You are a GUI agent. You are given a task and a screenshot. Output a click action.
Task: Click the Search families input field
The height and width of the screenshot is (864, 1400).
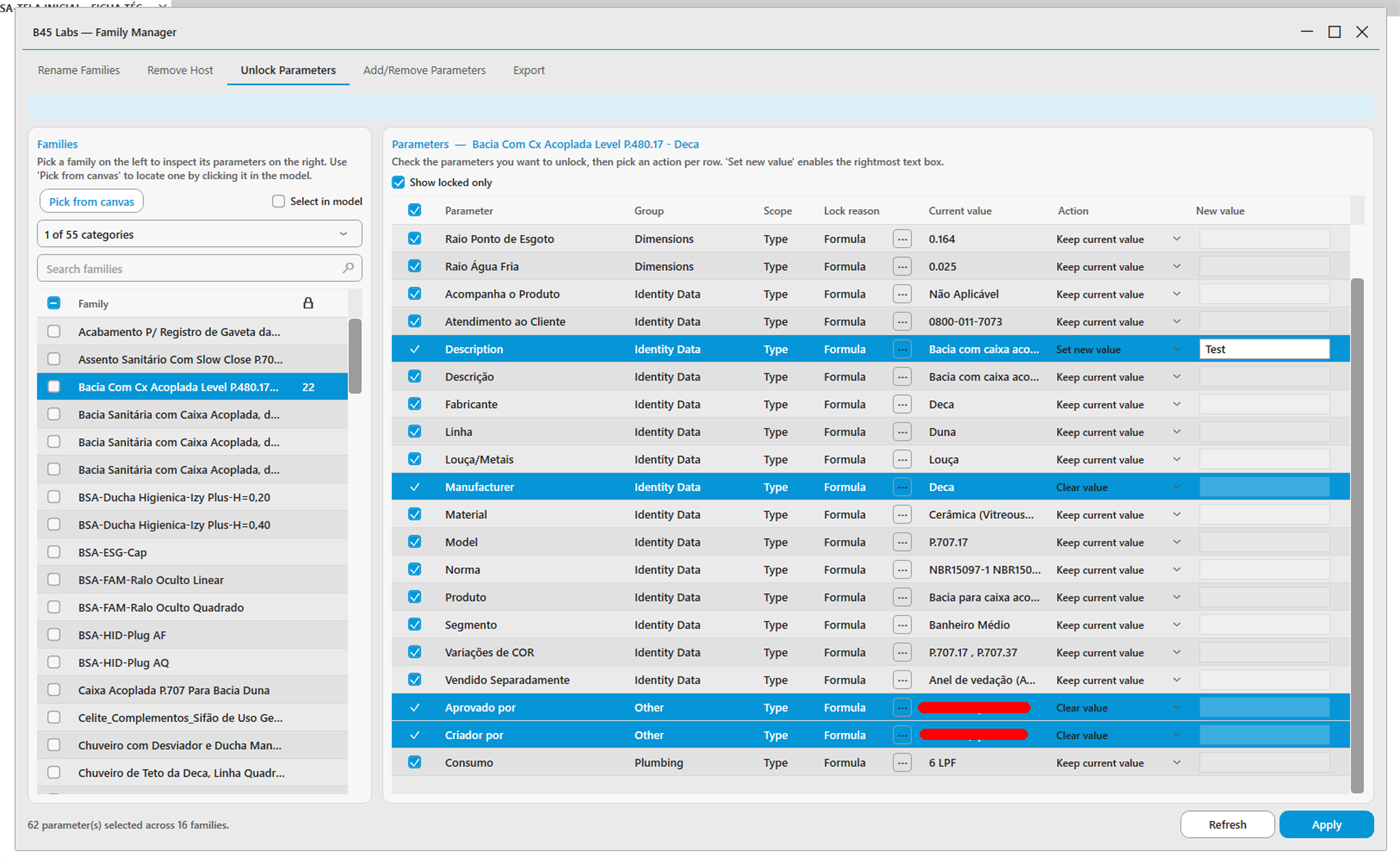coord(199,268)
